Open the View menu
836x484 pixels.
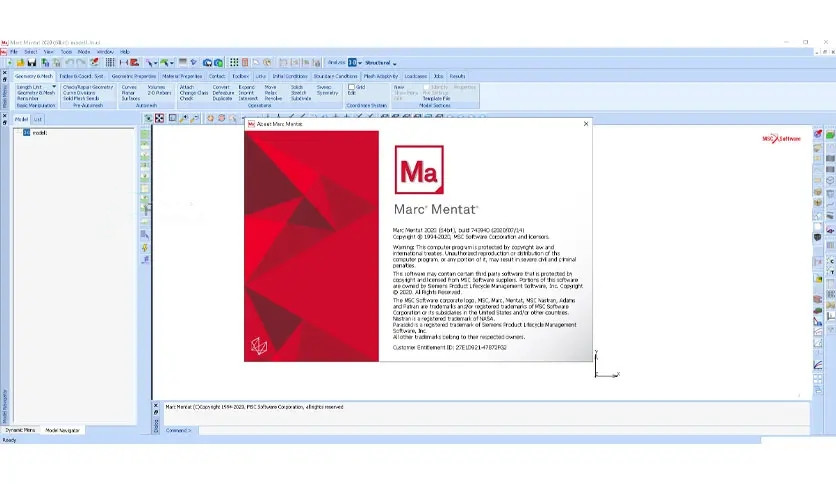[x=49, y=52]
